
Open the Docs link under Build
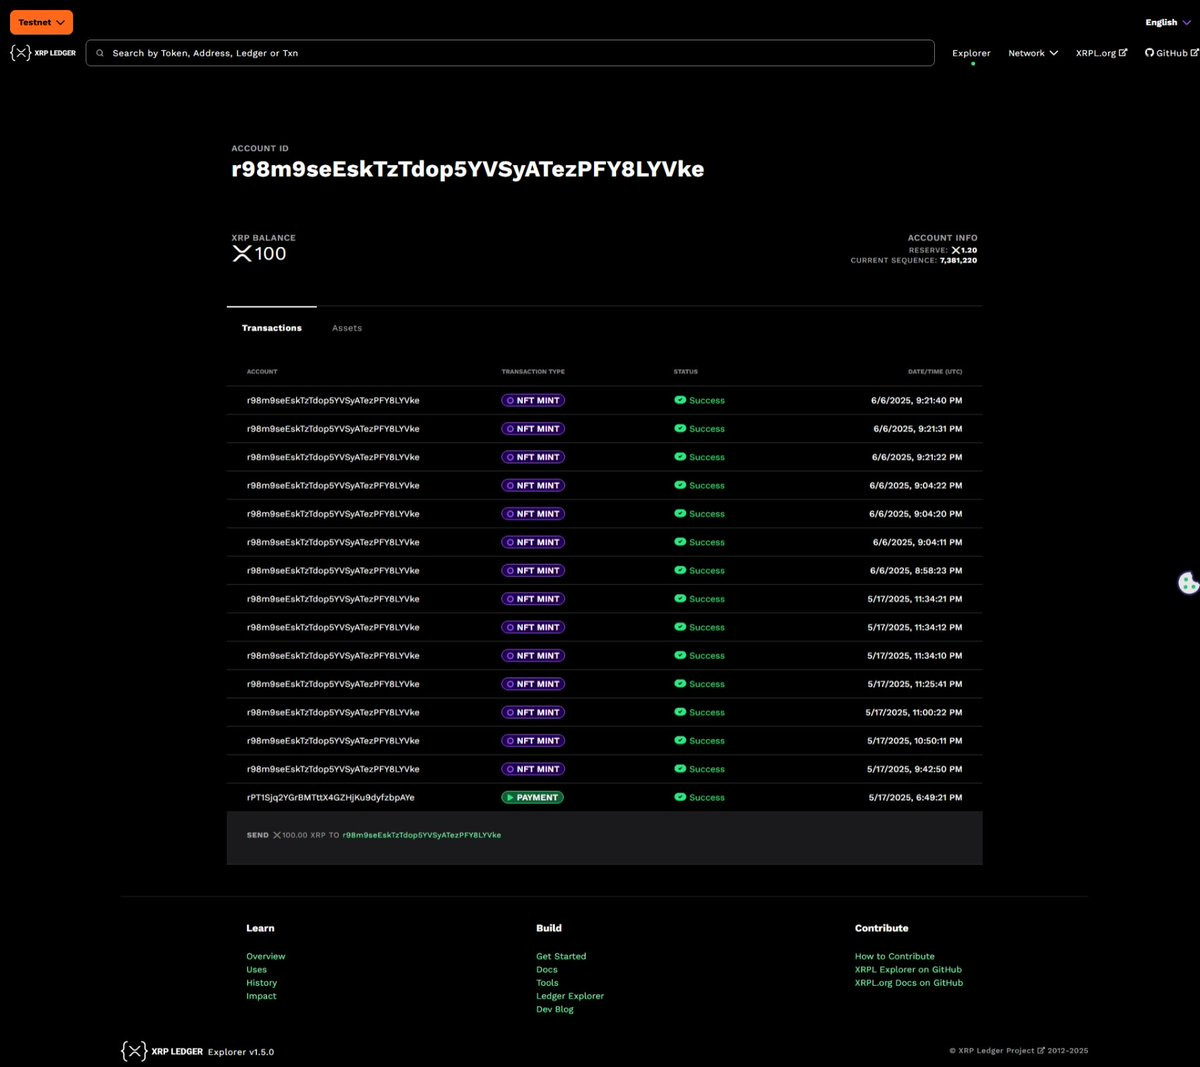click(547, 969)
